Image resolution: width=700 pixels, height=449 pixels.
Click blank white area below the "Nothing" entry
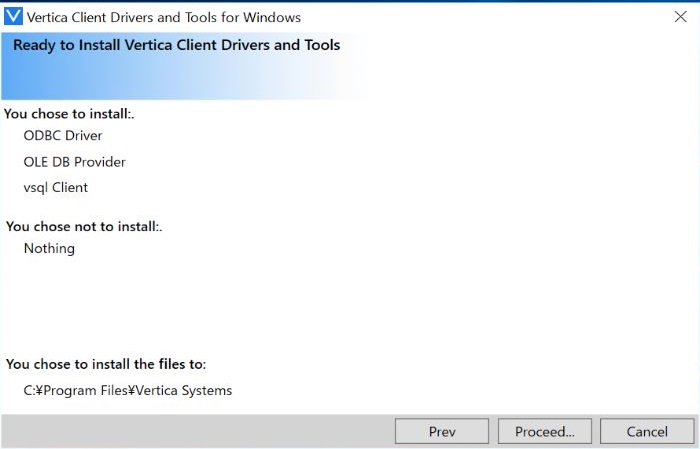(x=300, y=300)
